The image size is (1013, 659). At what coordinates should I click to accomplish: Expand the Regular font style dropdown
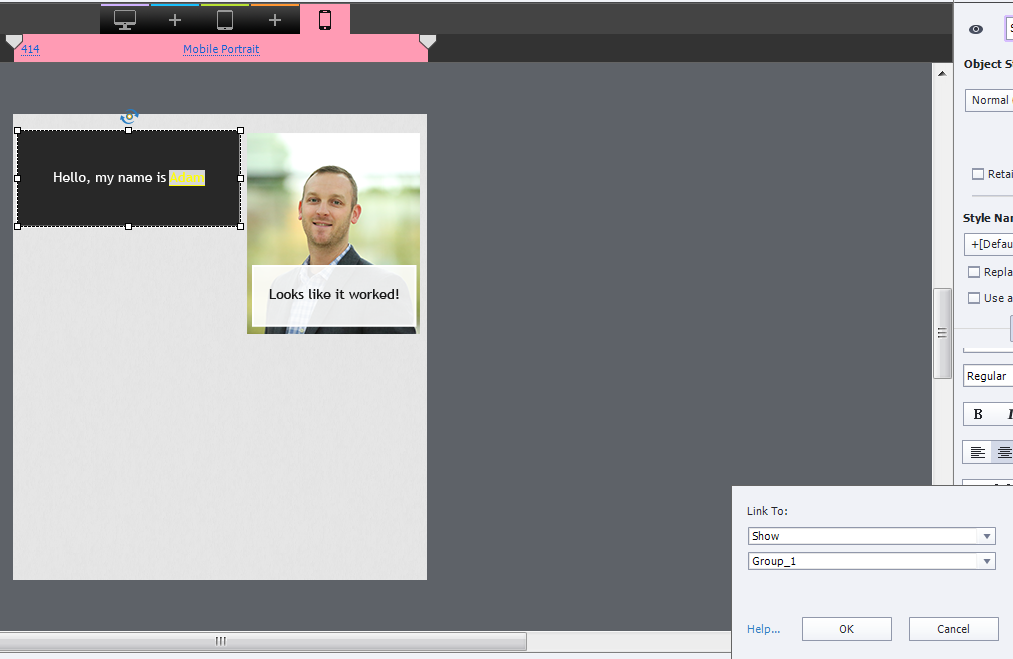(x=988, y=376)
